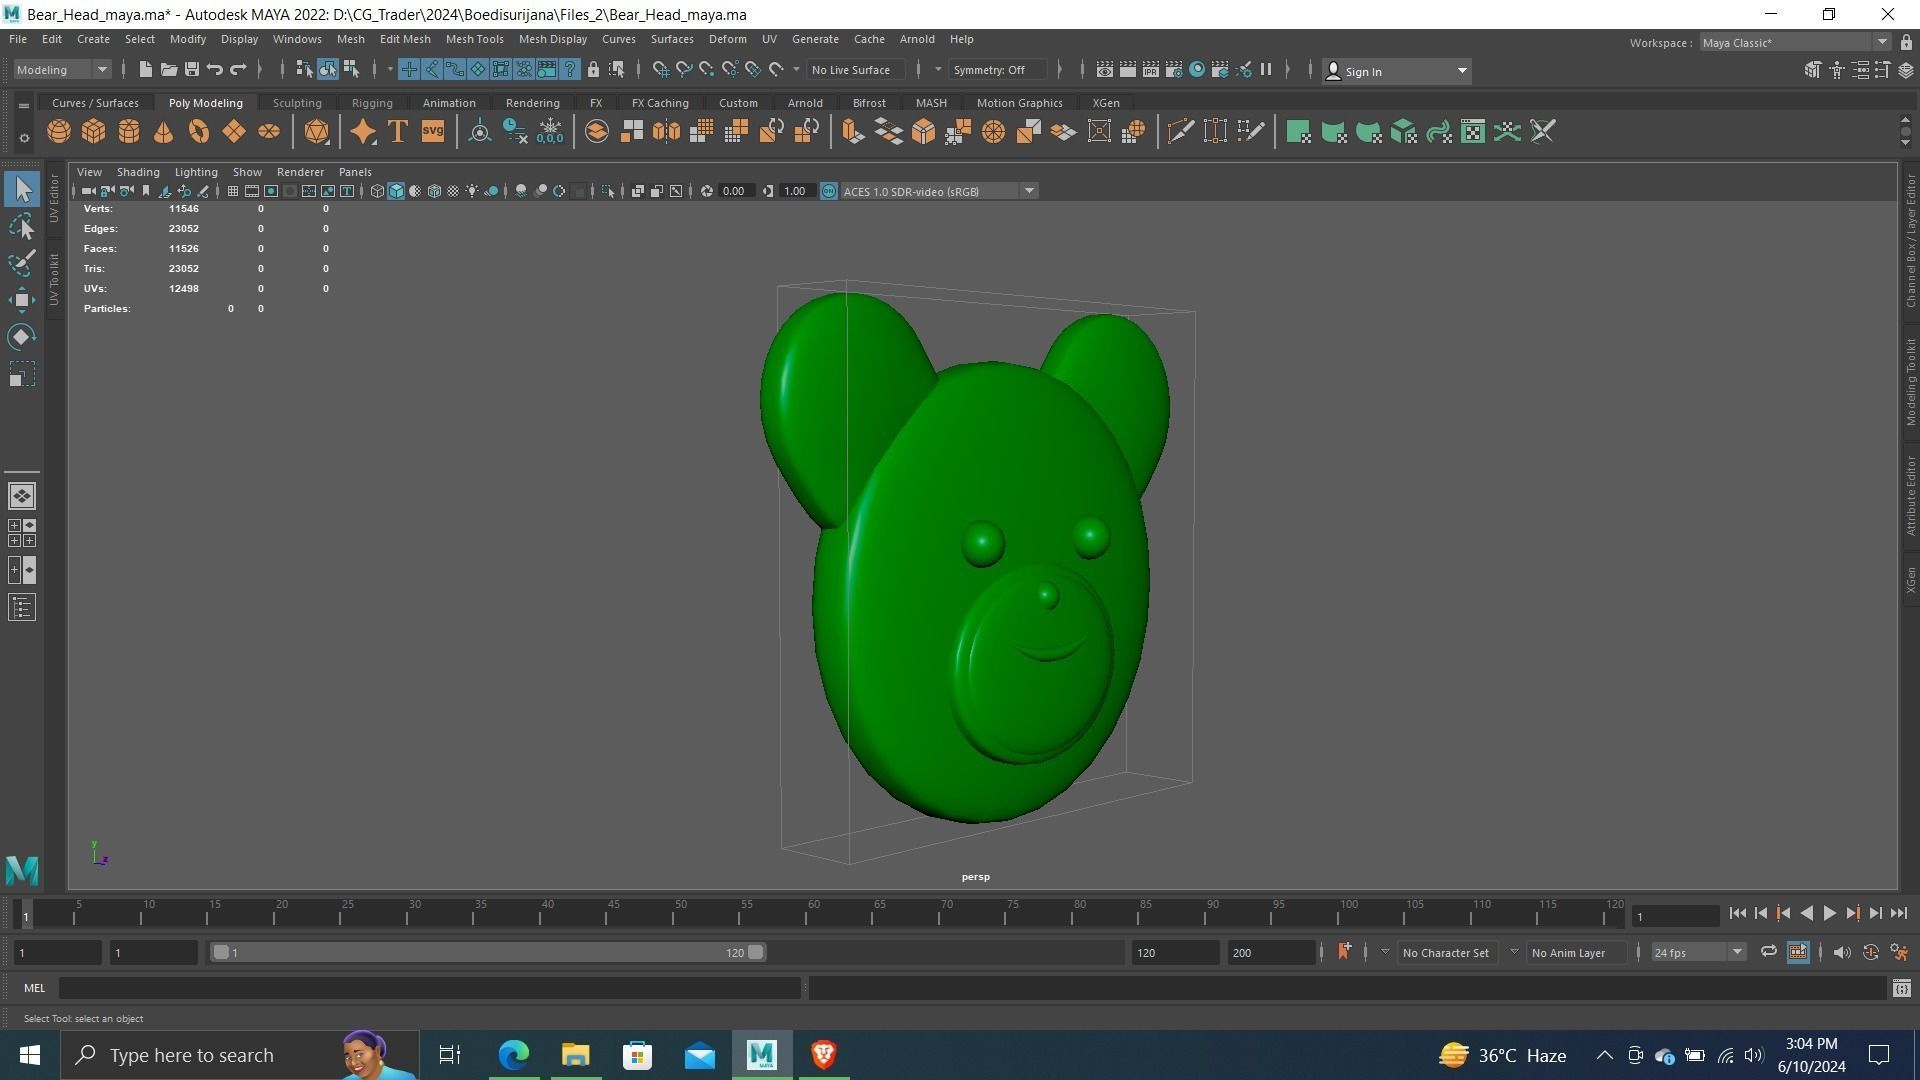Click the range slider bar
This screenshot has width=1920, height=1080.
click(x=489, y=952)
